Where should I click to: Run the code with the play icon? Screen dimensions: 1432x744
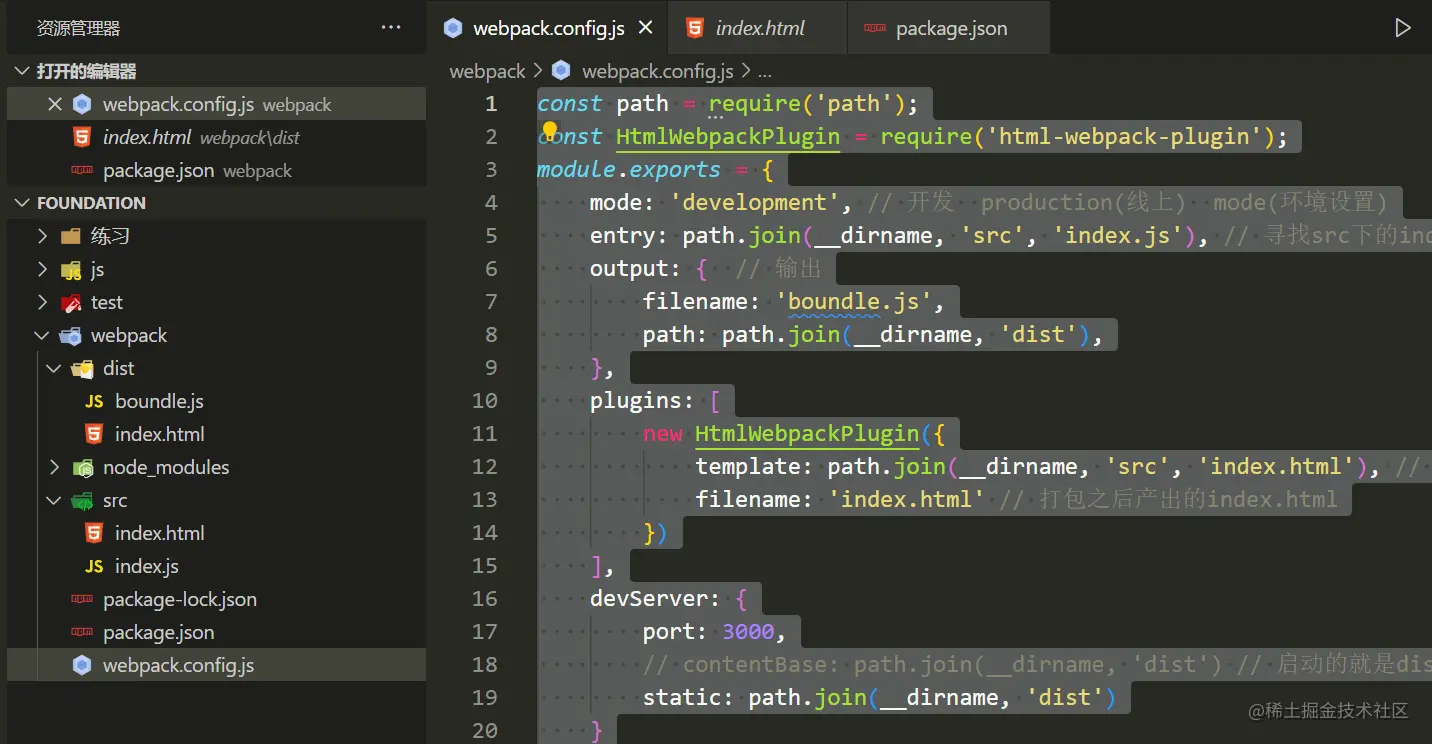pos(1403,28)
